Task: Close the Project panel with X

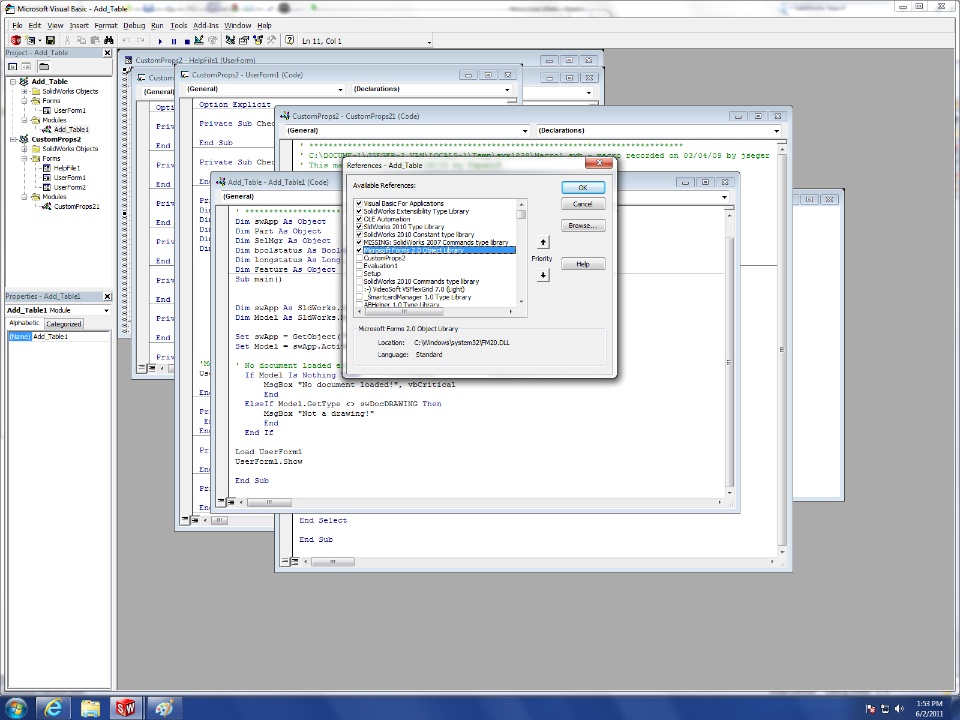Action: pos(107,53)
